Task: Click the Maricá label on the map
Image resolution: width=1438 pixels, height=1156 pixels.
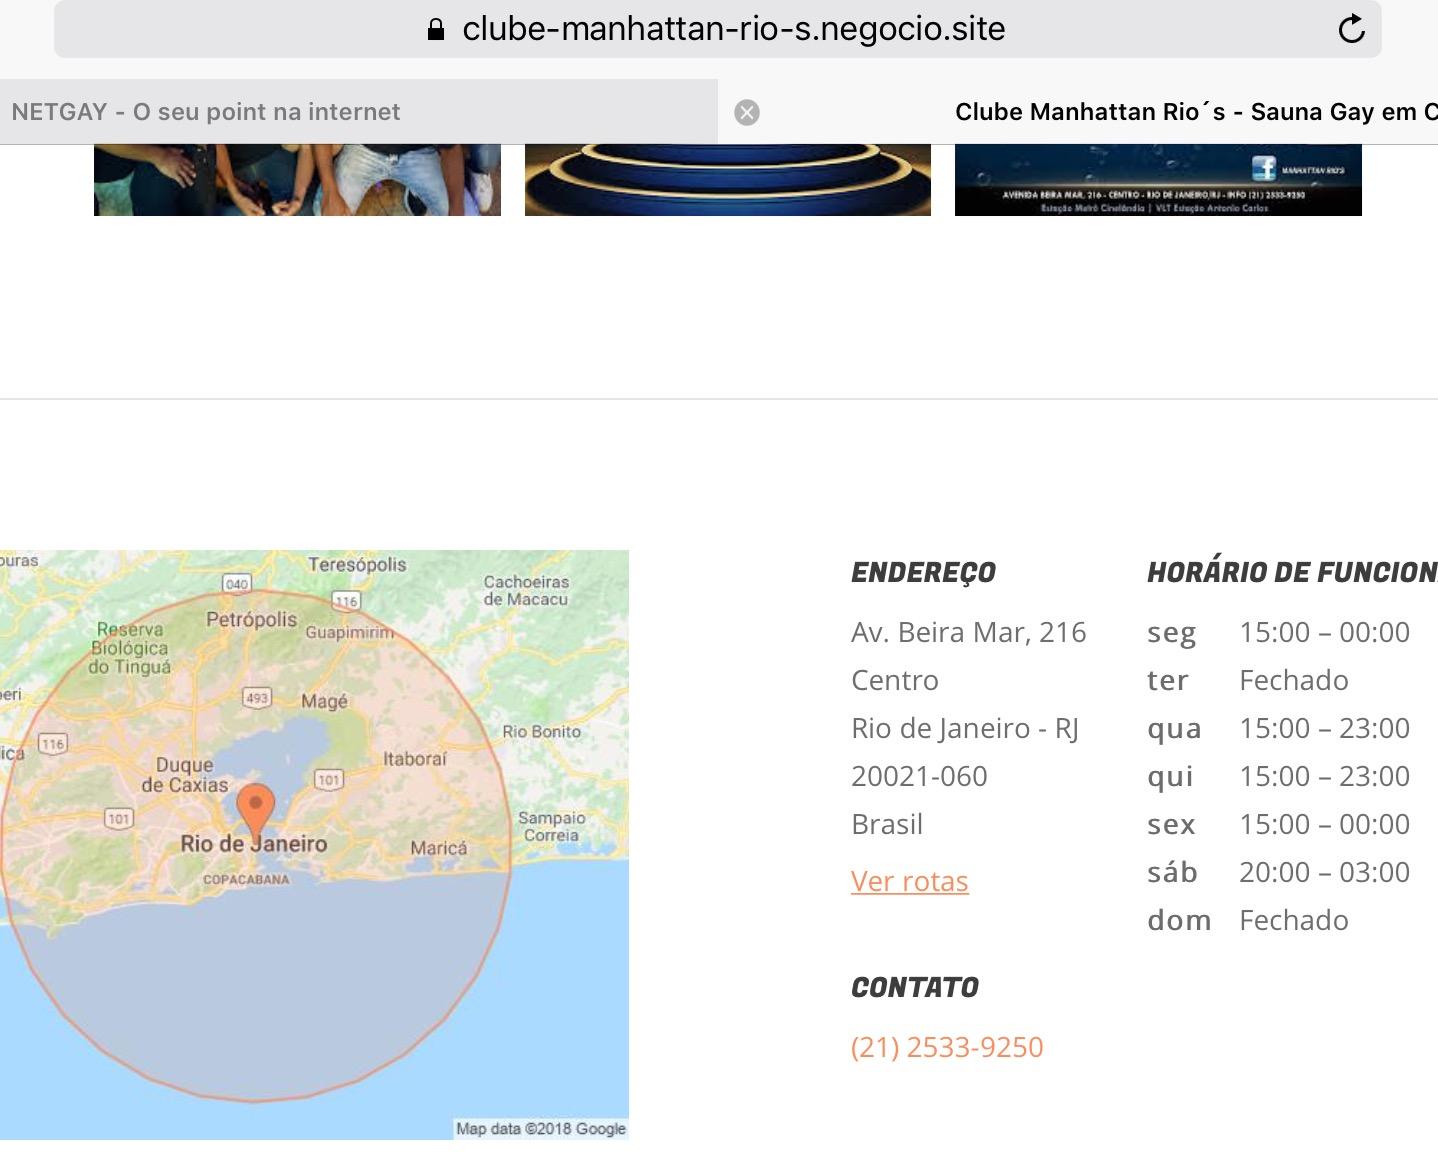Action: pyautogui.click(x=438, y=847)
